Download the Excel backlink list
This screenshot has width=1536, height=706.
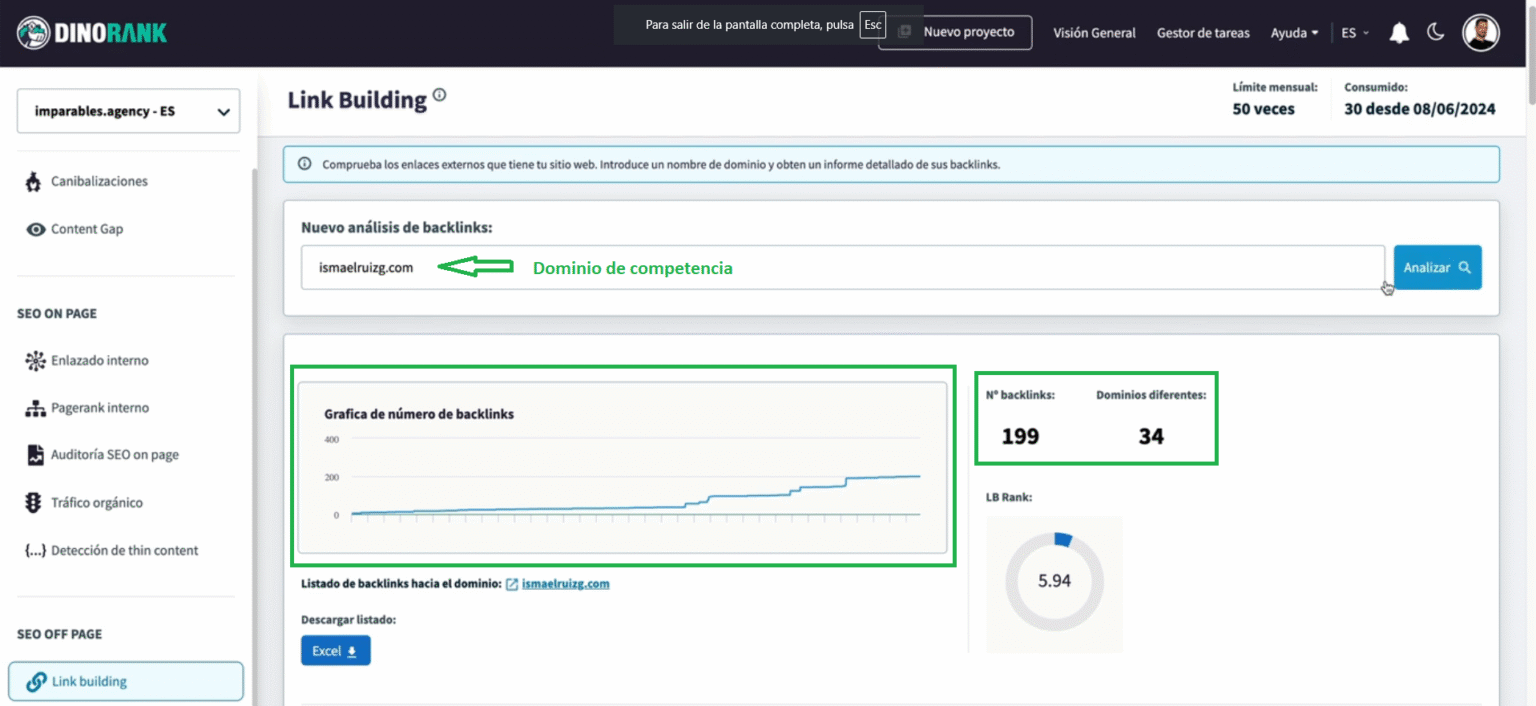click(x=335, y=651)
